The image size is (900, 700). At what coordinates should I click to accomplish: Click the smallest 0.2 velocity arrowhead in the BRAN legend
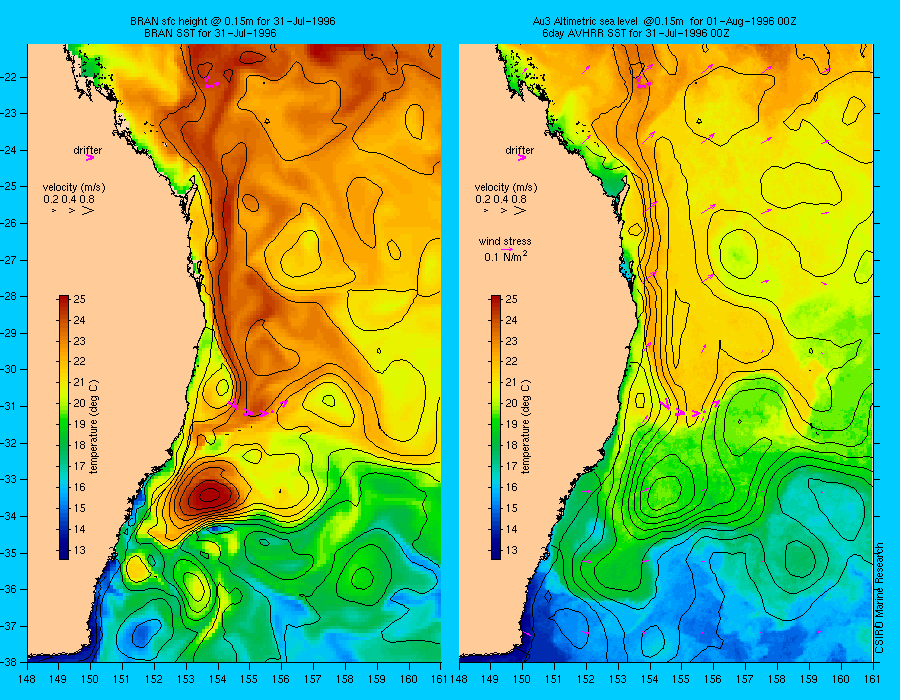54,211
